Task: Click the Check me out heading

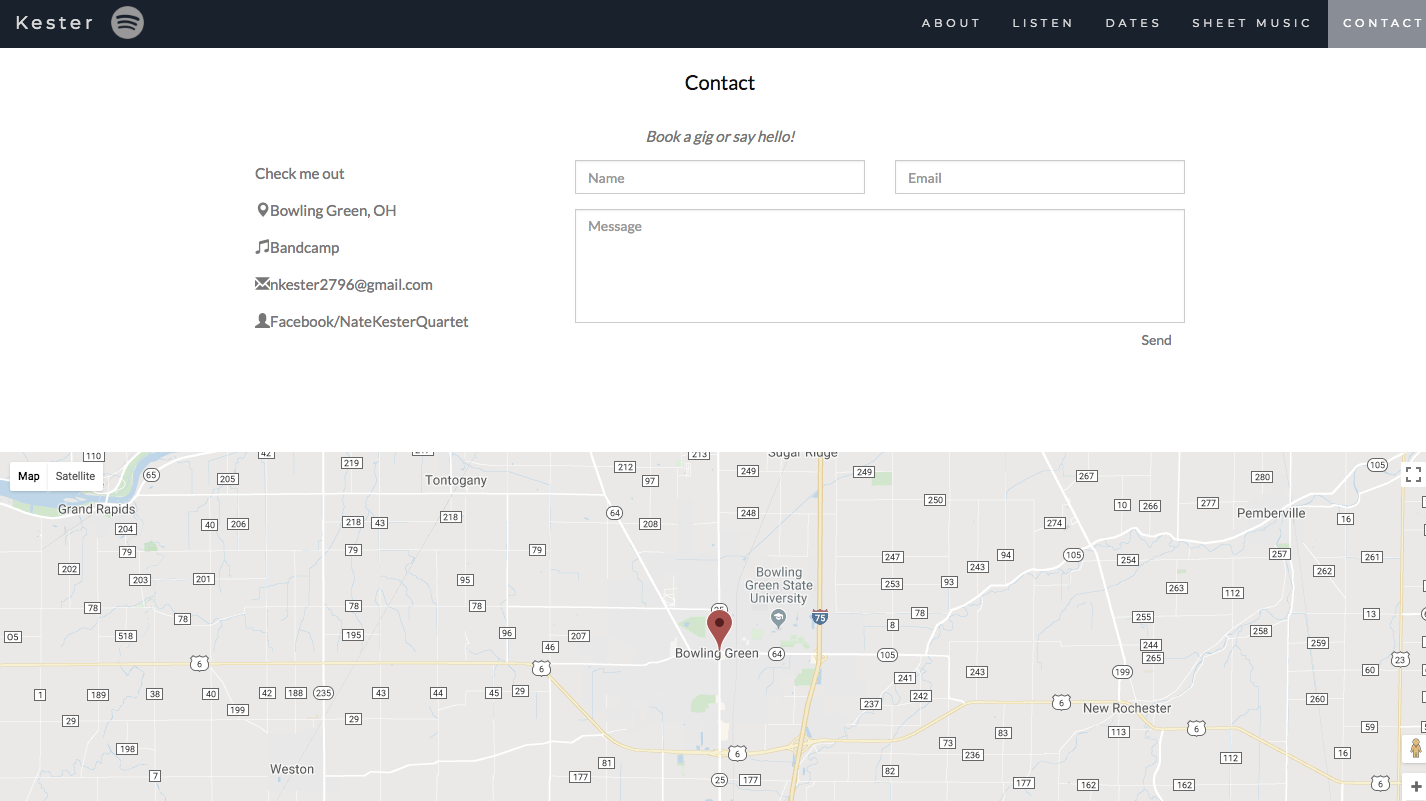Action: point(299,174)
